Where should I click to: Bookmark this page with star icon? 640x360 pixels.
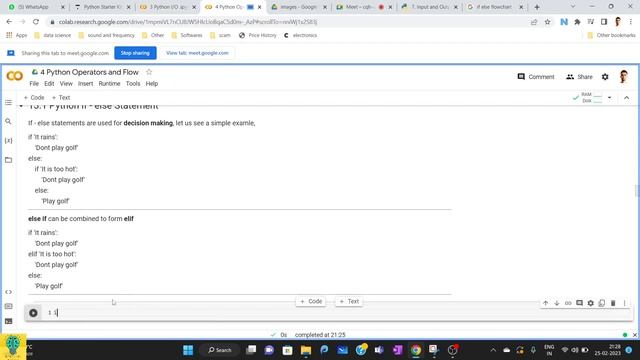coord(547,22)
